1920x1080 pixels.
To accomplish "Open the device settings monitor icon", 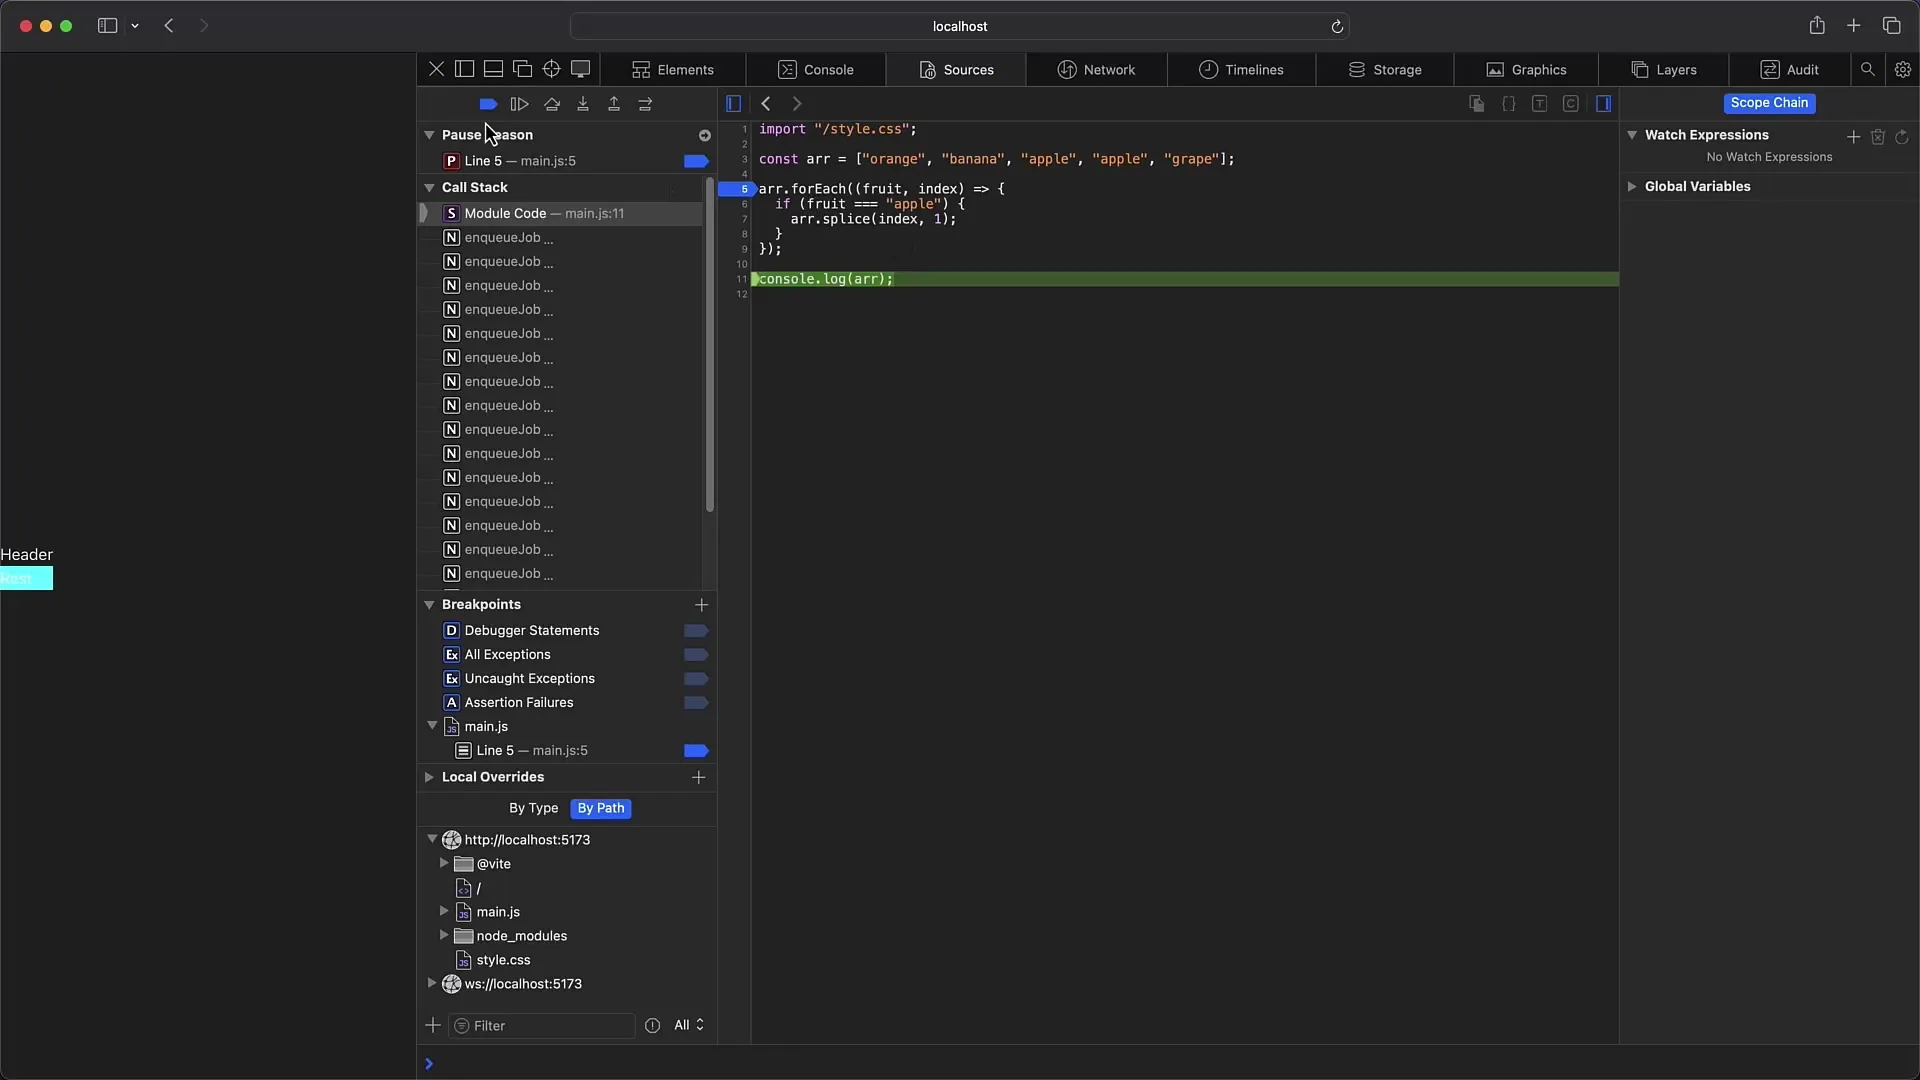I will click(x=580, y=69).
